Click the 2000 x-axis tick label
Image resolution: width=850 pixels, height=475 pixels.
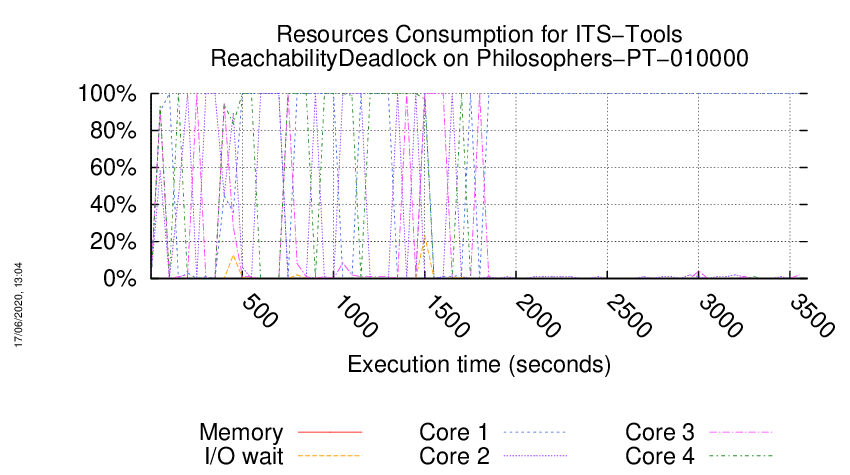click(x=538, y=316)
